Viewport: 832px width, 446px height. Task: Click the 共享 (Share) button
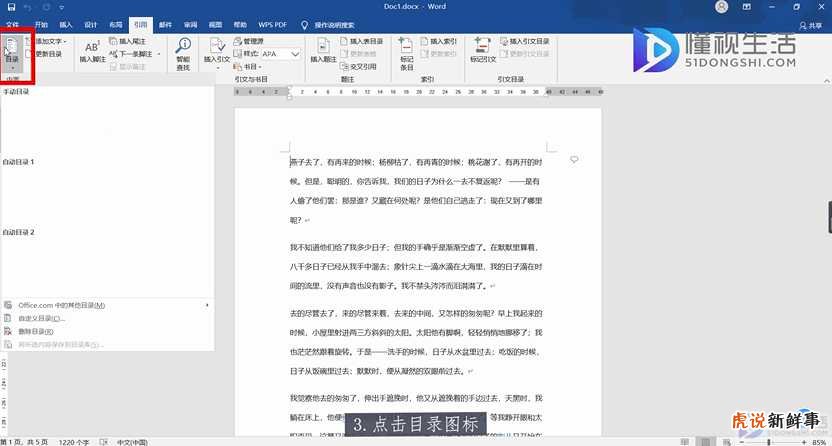(811, 25)
